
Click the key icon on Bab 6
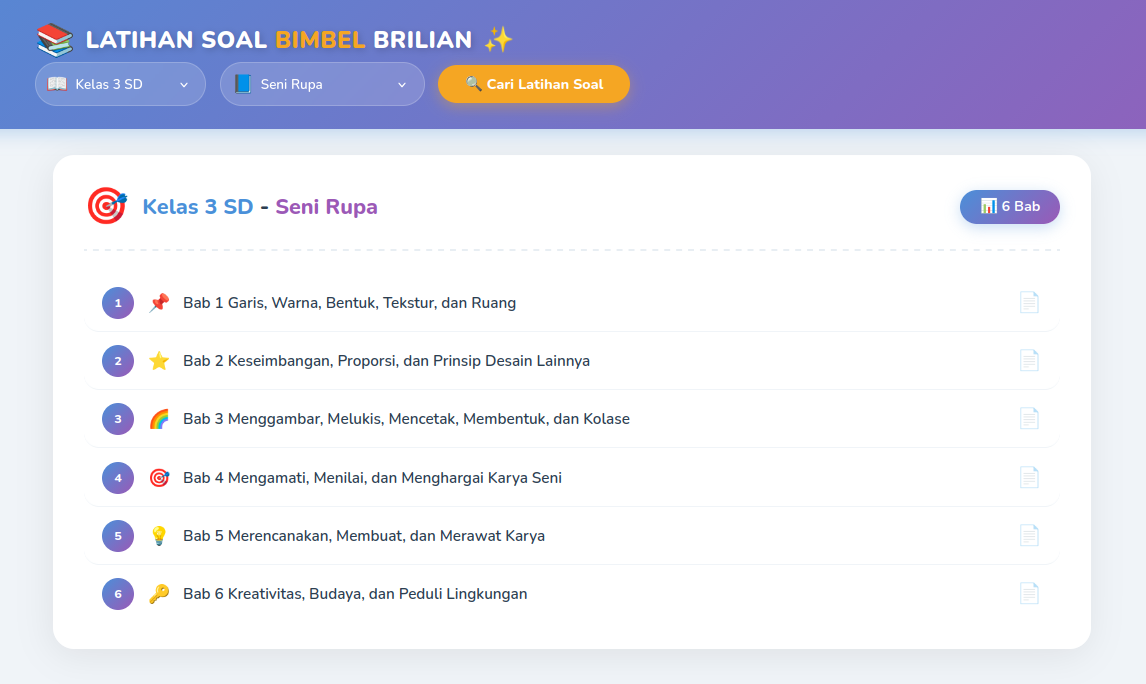[x=159, y=593]
